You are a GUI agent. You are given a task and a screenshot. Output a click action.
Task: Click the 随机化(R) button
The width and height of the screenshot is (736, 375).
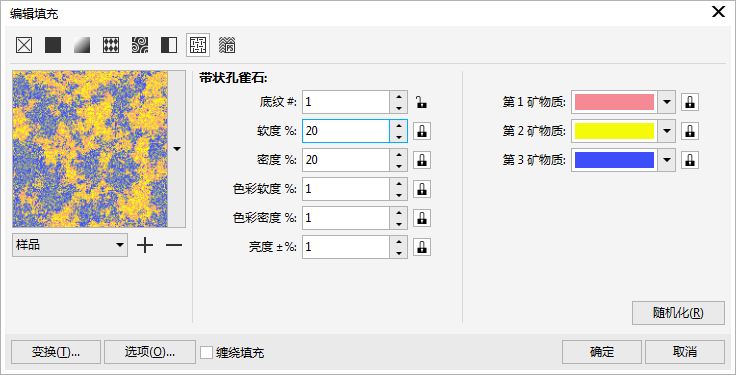(x=678, y=313)
